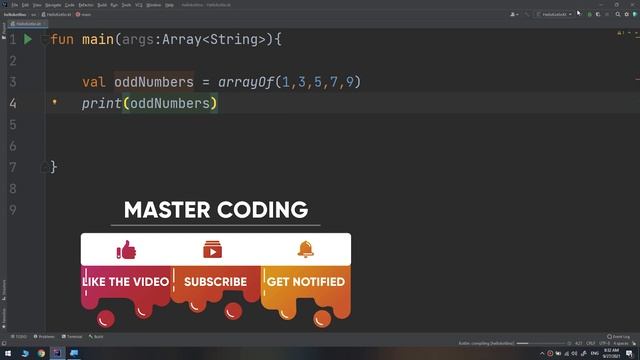This screenshot has width=640, height=360.
Task: Click the build compiling progress bar
Action: (540, 343)
